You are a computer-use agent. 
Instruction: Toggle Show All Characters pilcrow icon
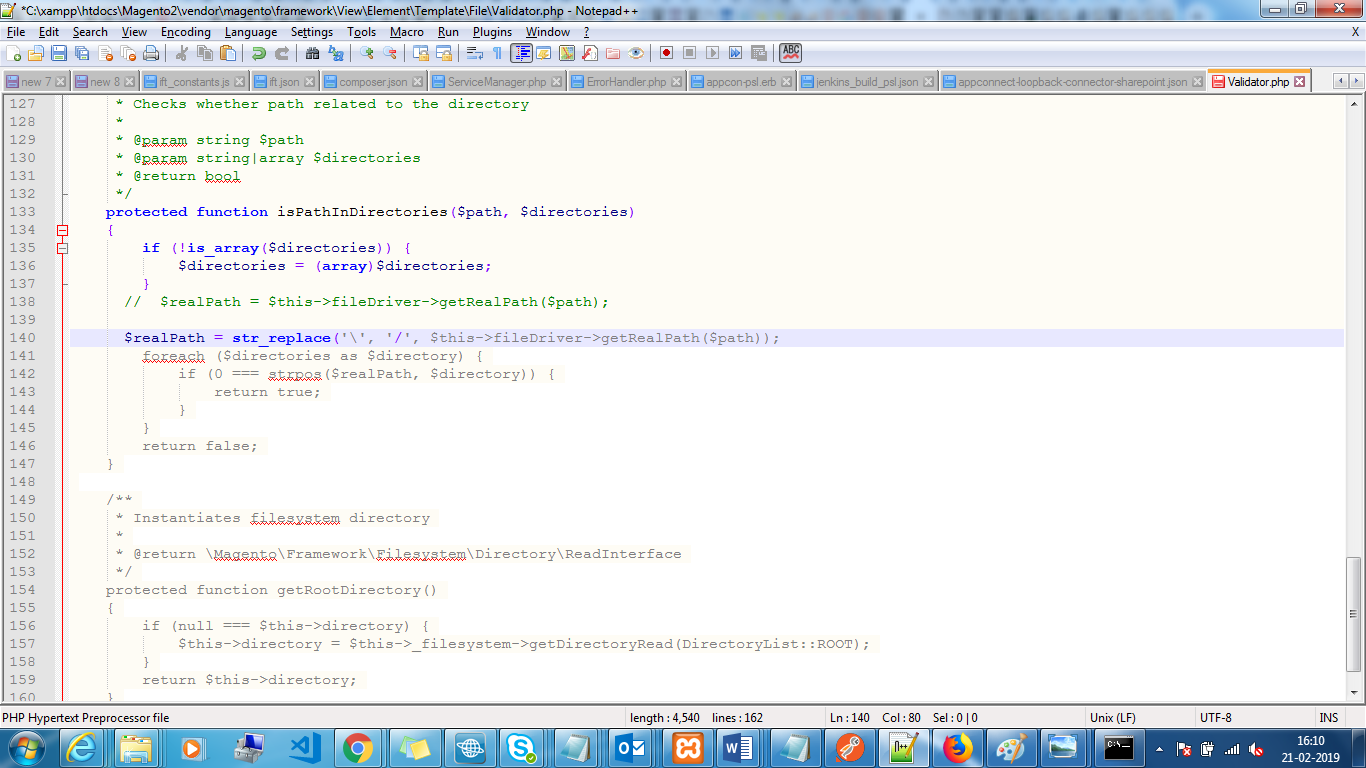pyautogui.click(x=497, y=53)
